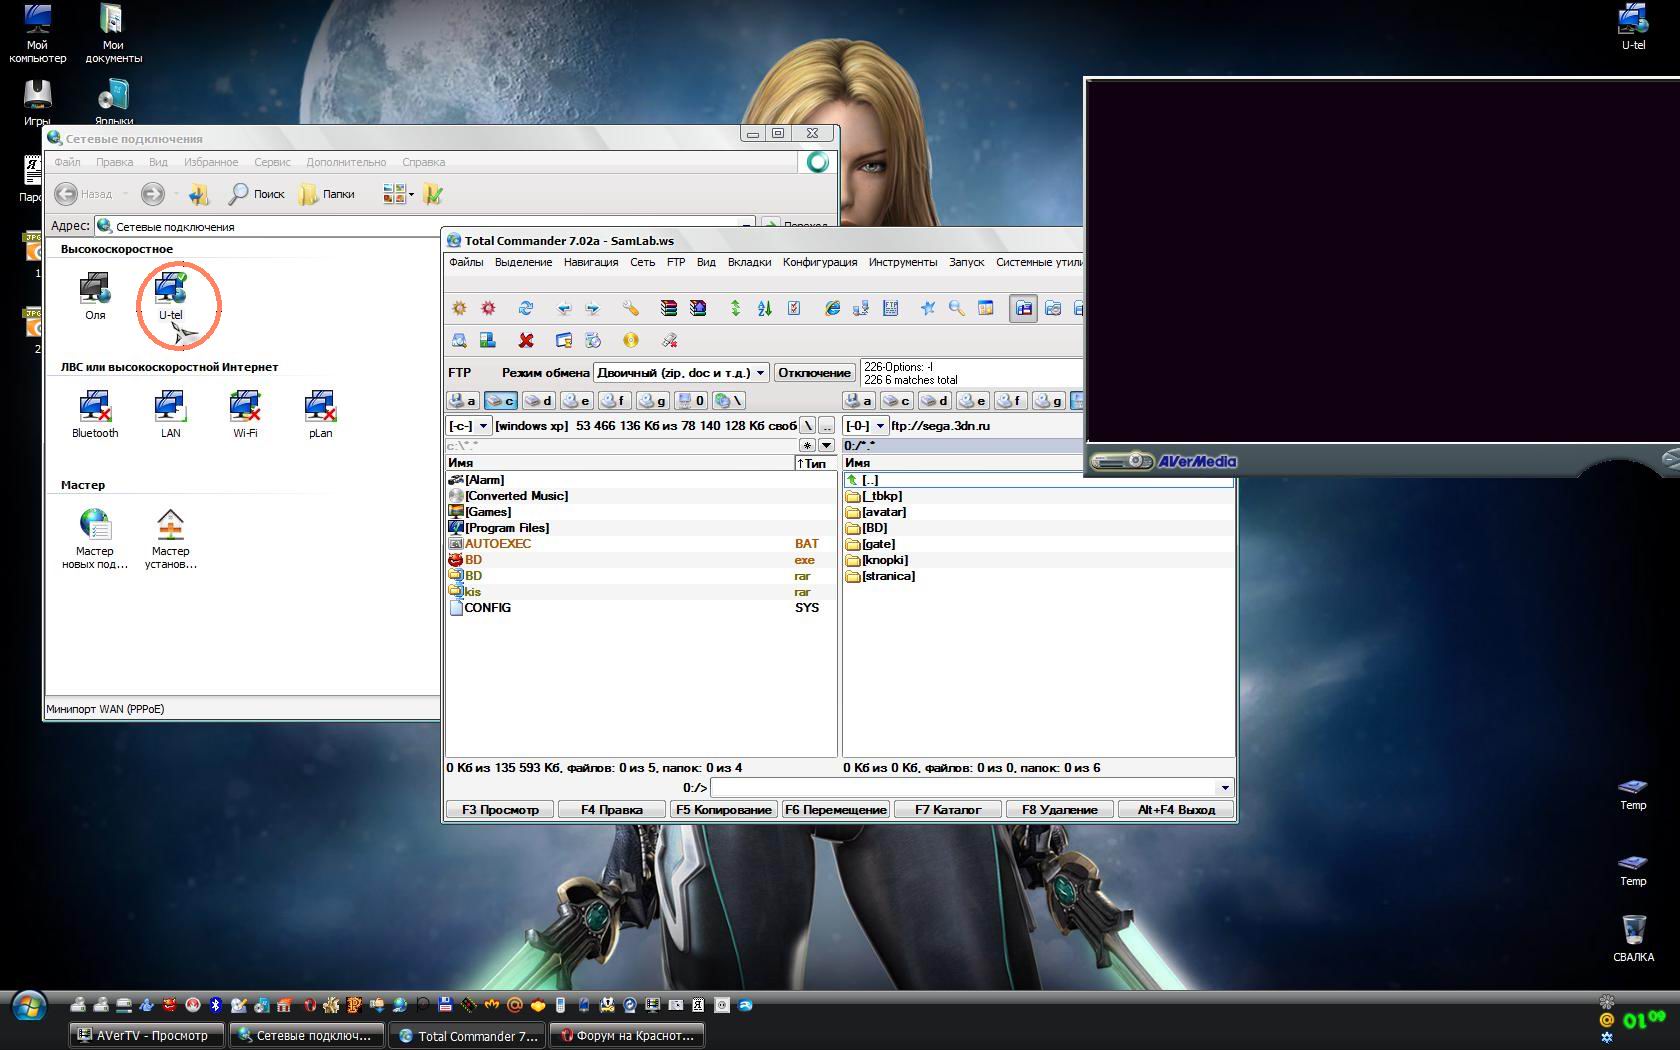Select the pLan connection icon
Screen dimensions: 1680x1050
click(320, 415)
